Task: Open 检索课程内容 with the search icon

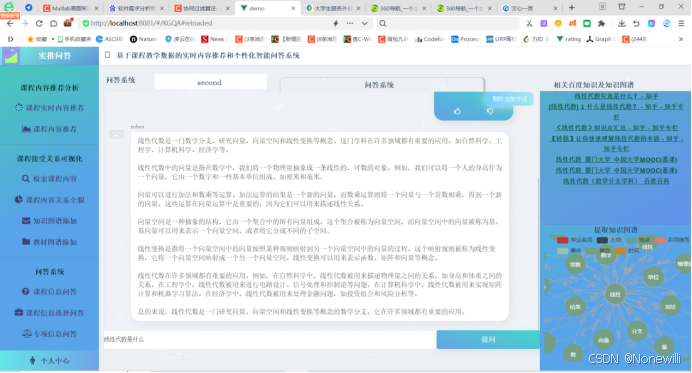Action: [49, 179]
